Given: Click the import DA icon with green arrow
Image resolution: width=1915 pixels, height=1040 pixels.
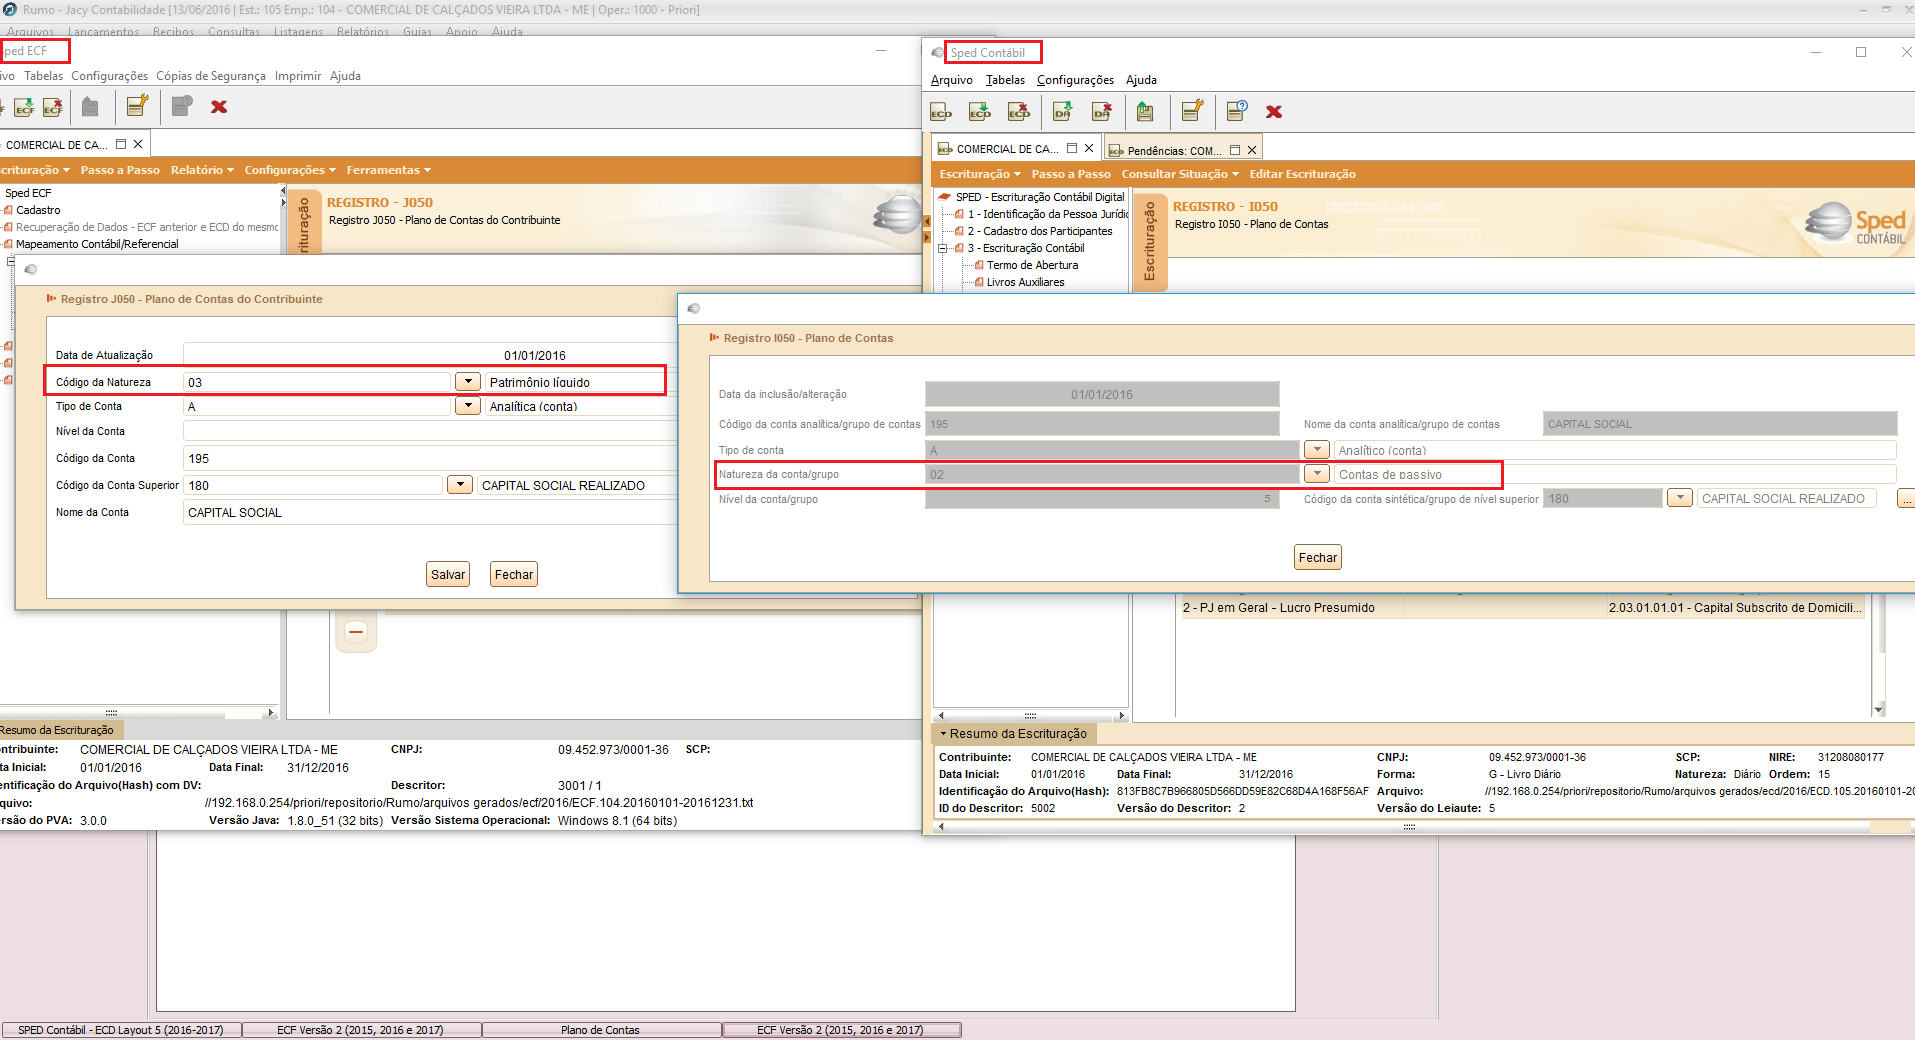Looking at the screenshot, I should click(x=1063, y=112).
